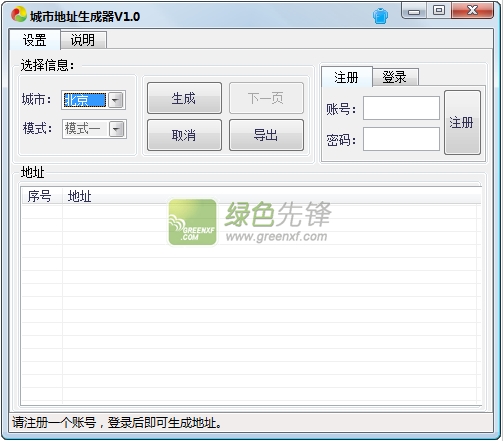Select the 注册 tab in account panel
This screenshot has width=503, height=441.
[x=346, y=77]
